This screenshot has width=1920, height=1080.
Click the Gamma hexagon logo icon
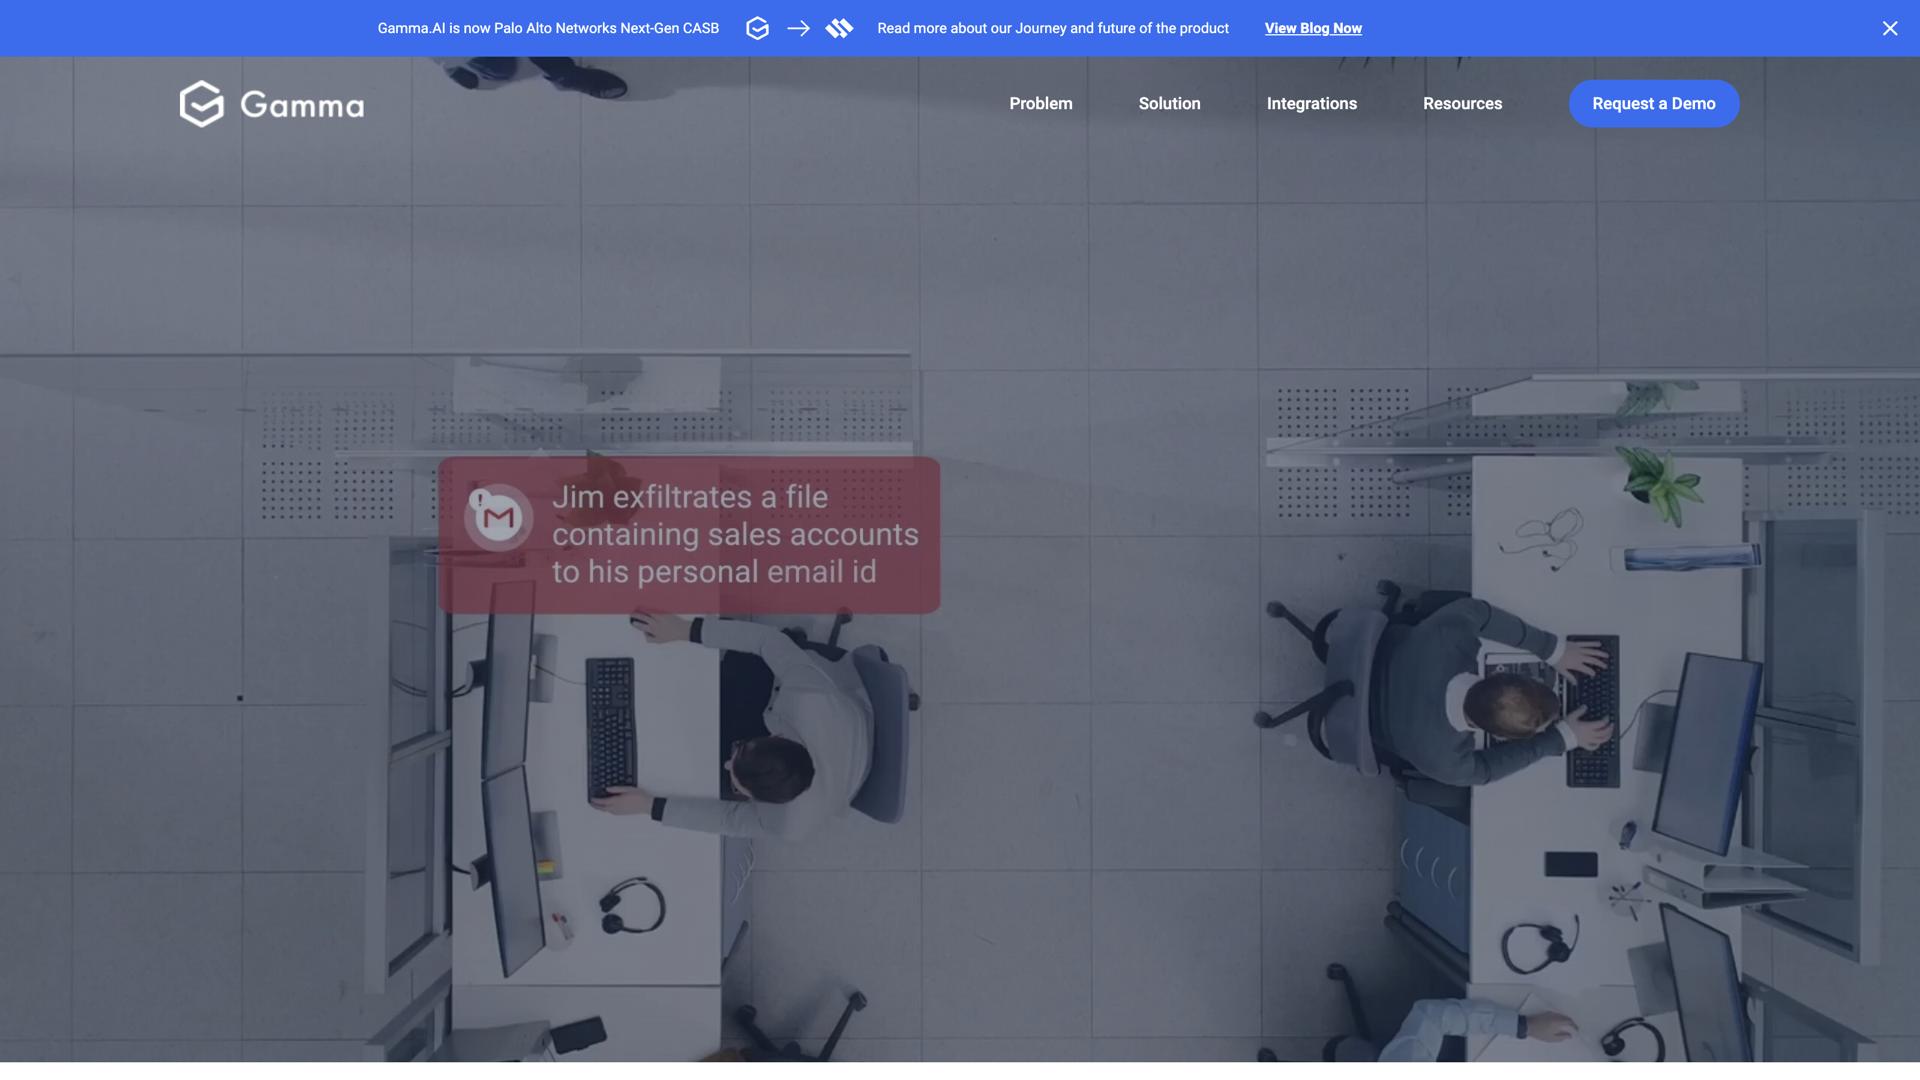[x=201, y=103]
